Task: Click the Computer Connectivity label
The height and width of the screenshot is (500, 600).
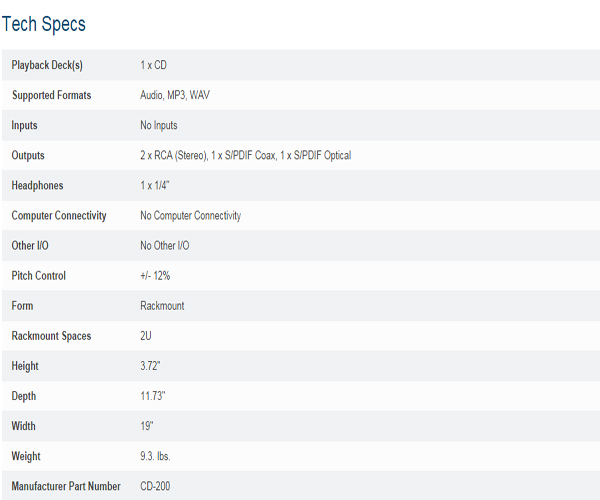Action: click(59, 215)
